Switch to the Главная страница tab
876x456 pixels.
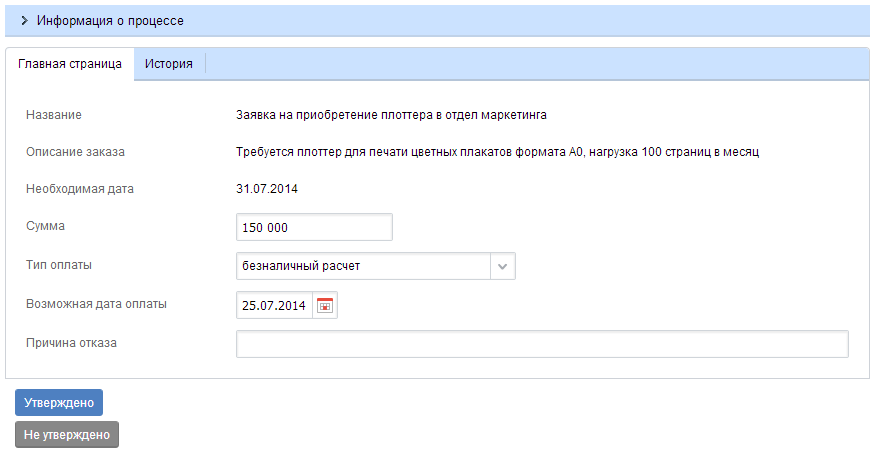[x=70, y=64]
